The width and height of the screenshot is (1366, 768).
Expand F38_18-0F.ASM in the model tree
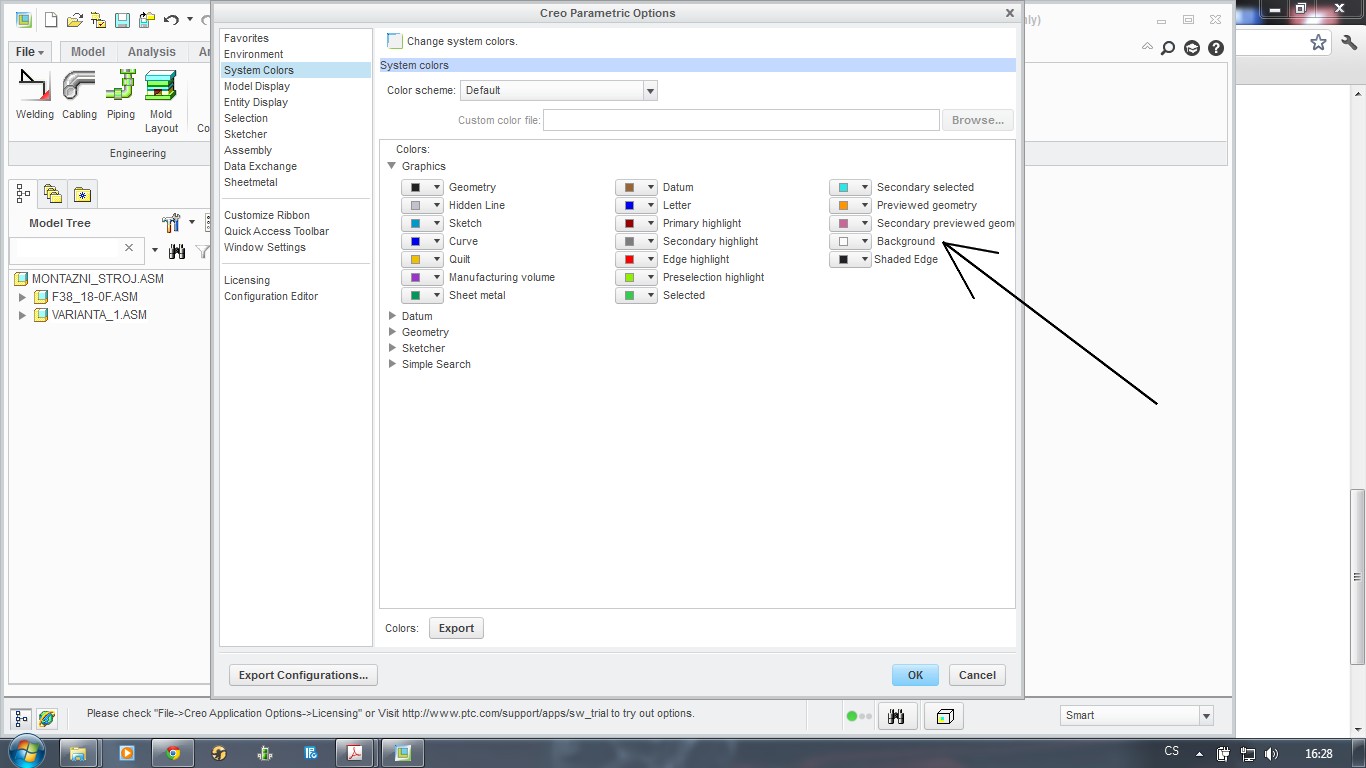(23, 297)
